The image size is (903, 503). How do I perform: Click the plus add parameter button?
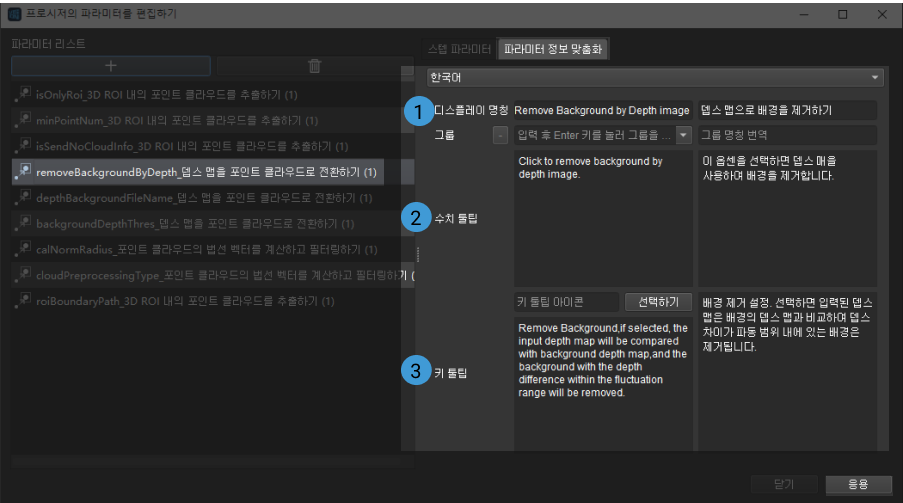(111, 66)
